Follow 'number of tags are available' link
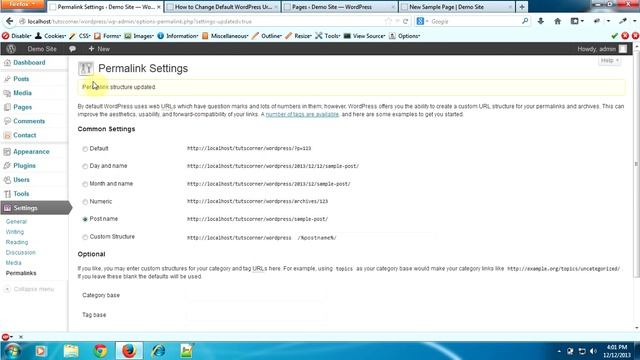Viewport: 640px width, 360px height. pos(302,115)
